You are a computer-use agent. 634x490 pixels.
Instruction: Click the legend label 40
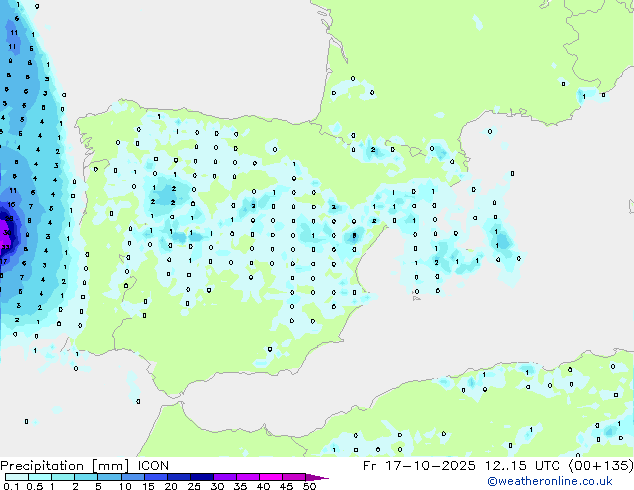(x=263, y=486)
